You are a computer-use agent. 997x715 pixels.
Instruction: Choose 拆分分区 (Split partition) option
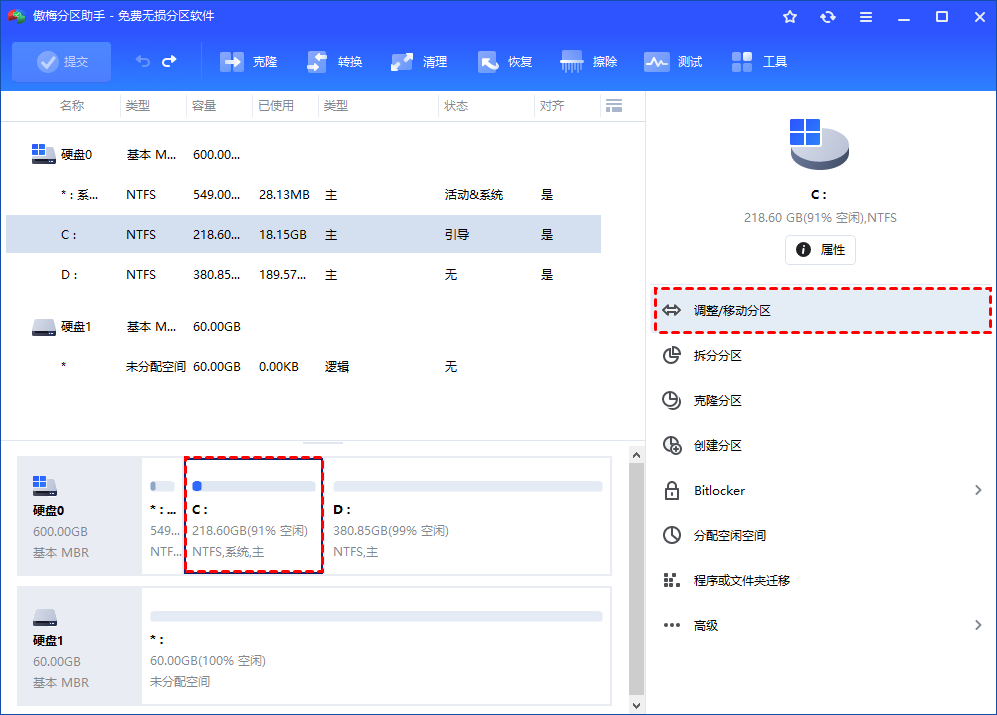tap(717, 356)
